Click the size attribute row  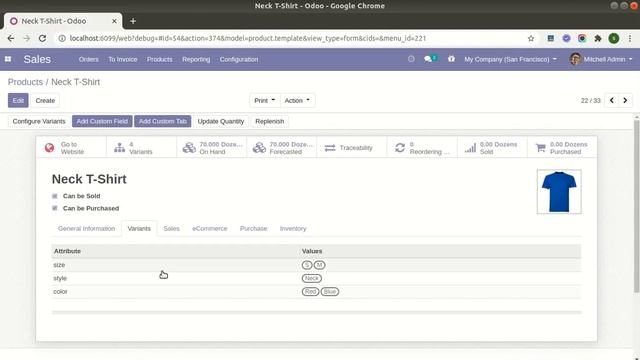(316, 265)
